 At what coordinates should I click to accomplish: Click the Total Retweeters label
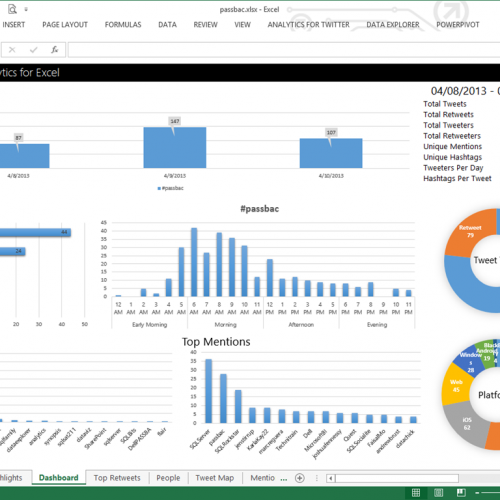[x=452, y=136]
